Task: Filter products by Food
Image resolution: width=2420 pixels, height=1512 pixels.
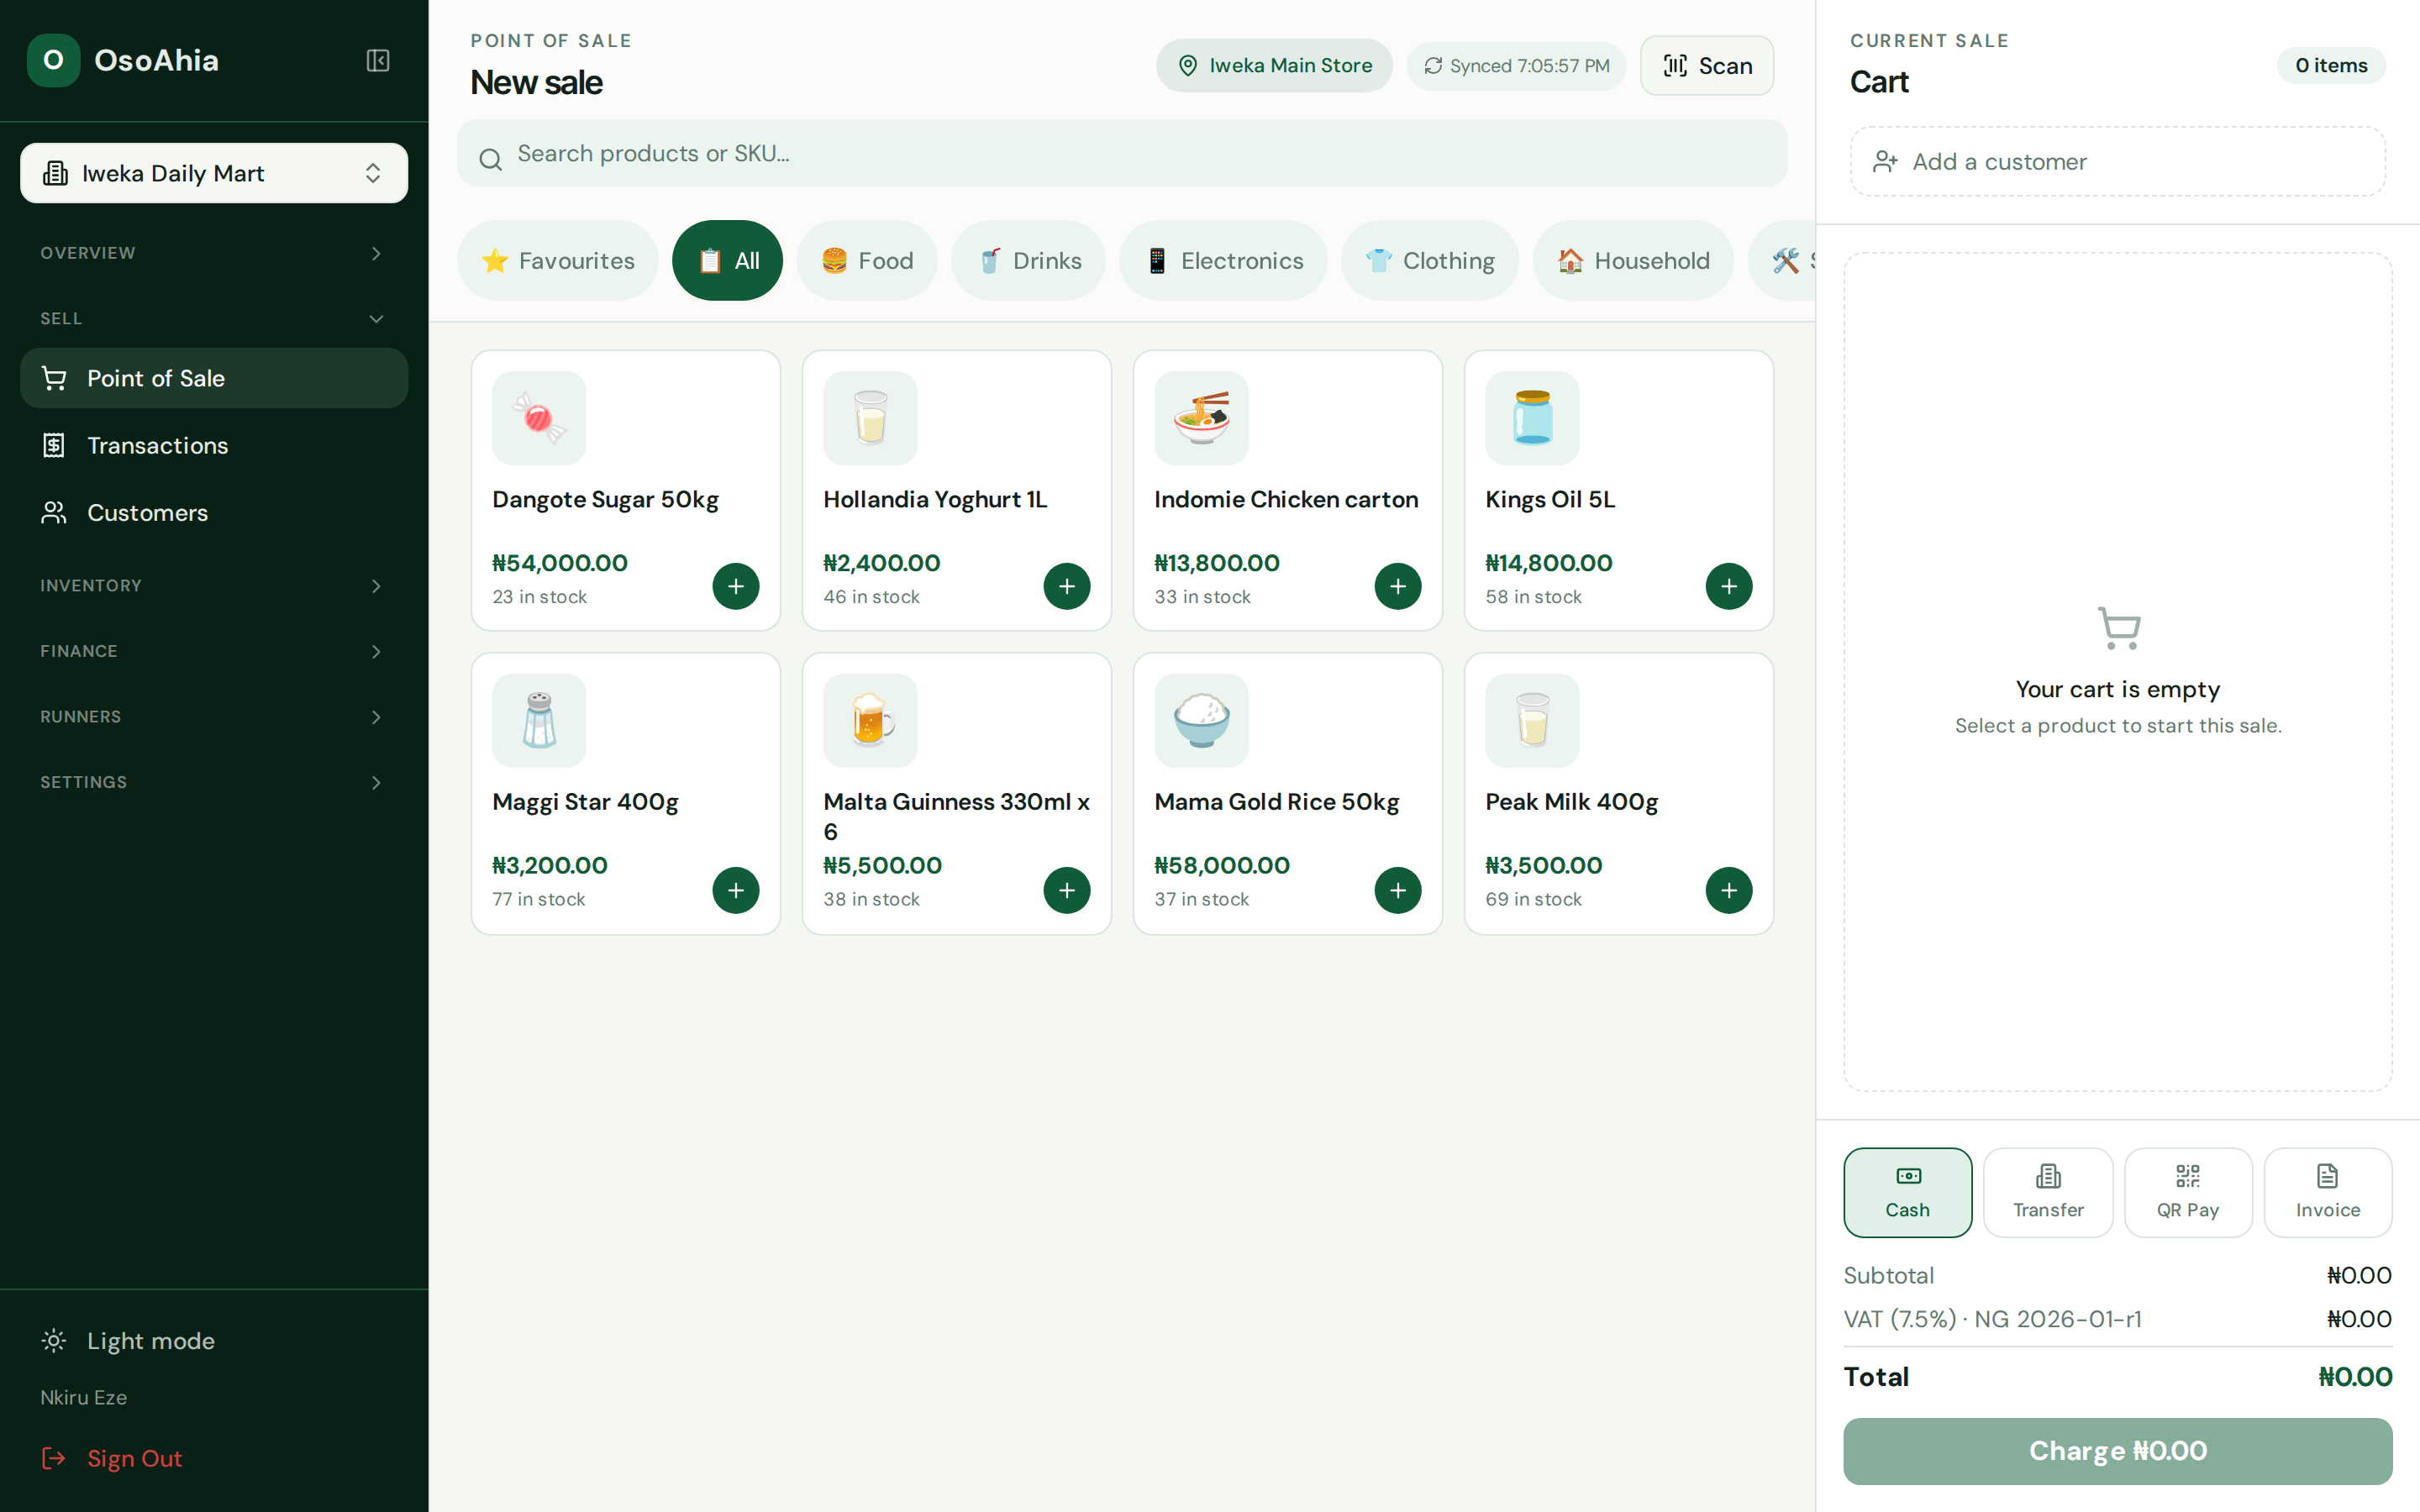Action: coord(867,261)
